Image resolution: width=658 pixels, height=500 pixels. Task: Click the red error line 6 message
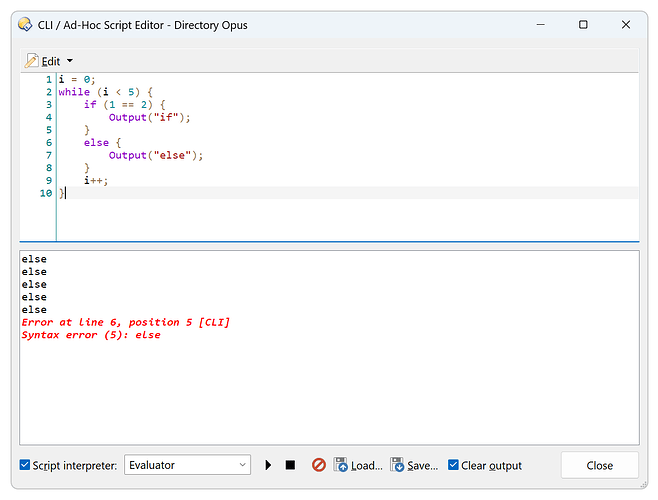pyautogui.click(x=125, y=322)
